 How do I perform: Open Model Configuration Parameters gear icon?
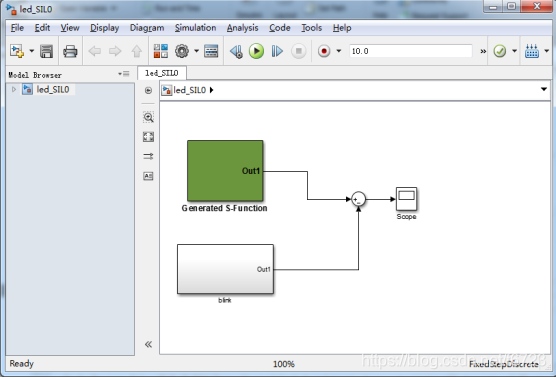point(182,51)
